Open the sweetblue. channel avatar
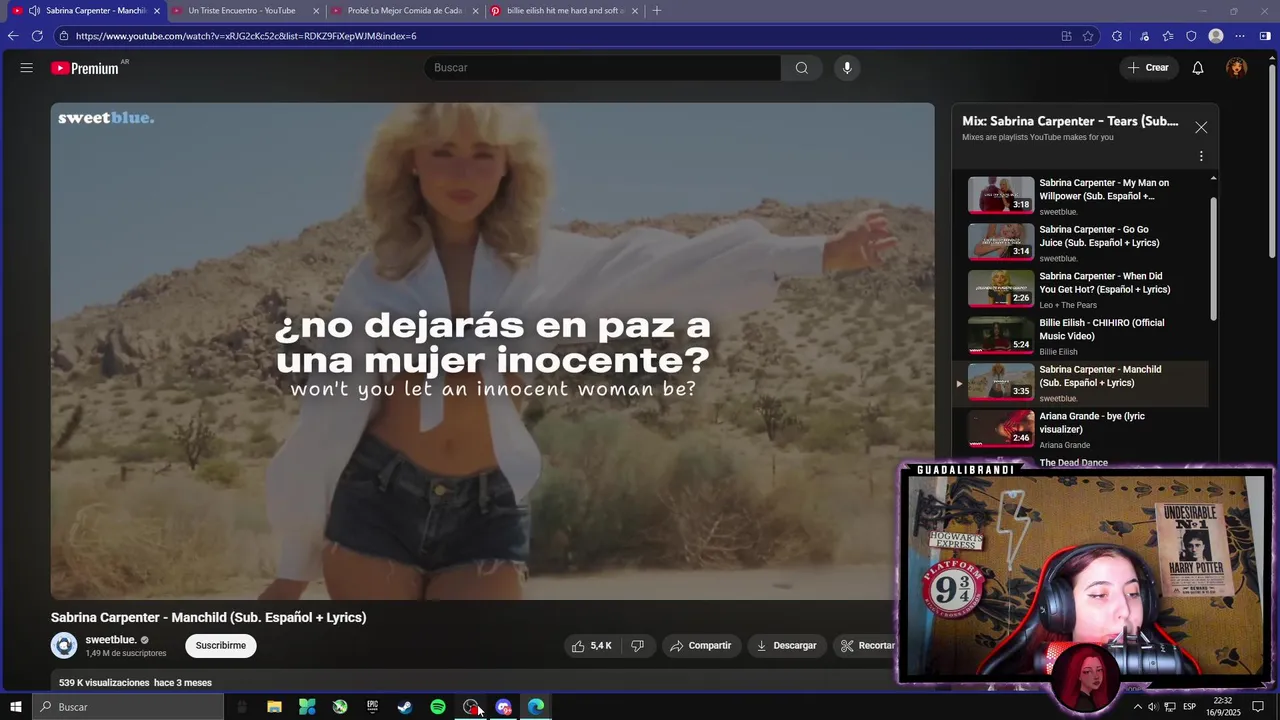1280x720 pixels. coord(64,646)
